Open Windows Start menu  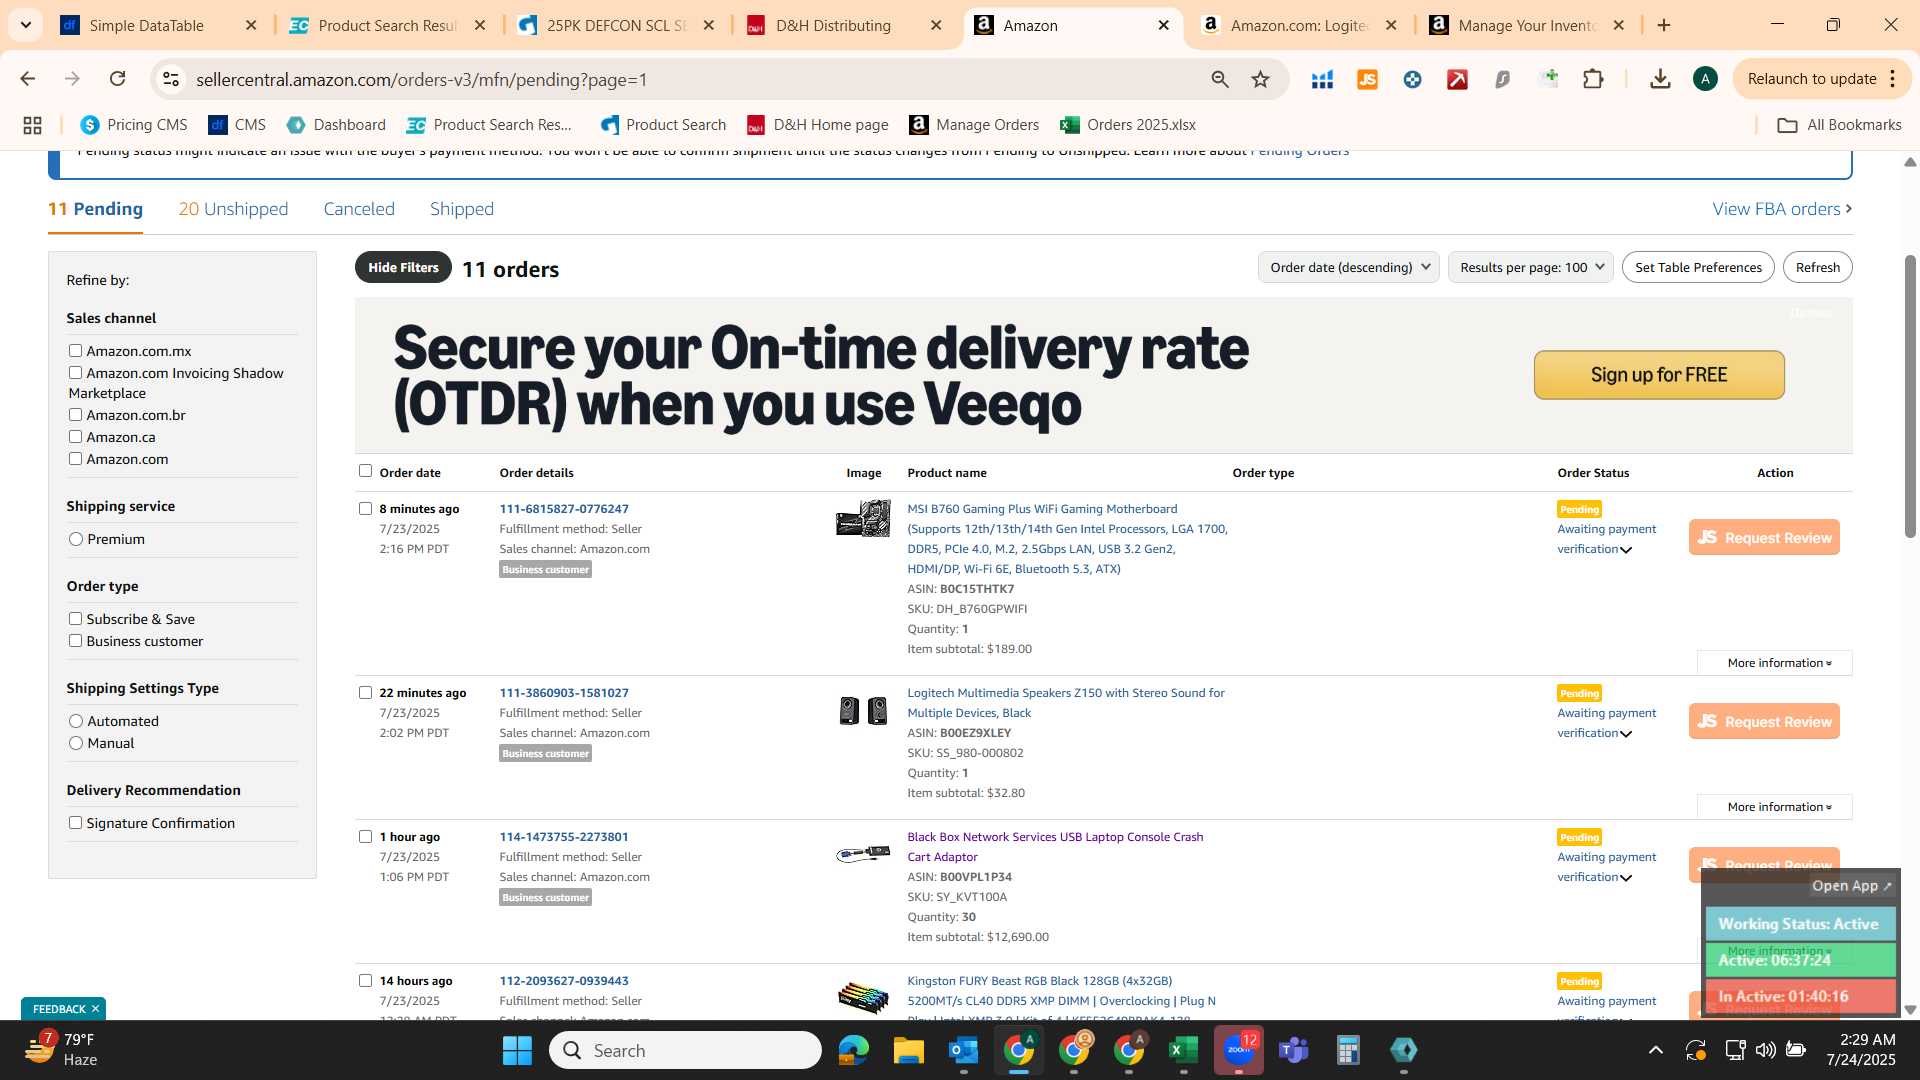coord(517,1050)
